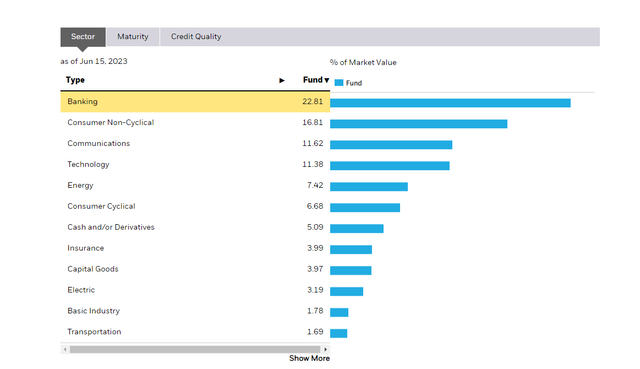Click the Basic Industry chart bar

click(x=339, y=312)
